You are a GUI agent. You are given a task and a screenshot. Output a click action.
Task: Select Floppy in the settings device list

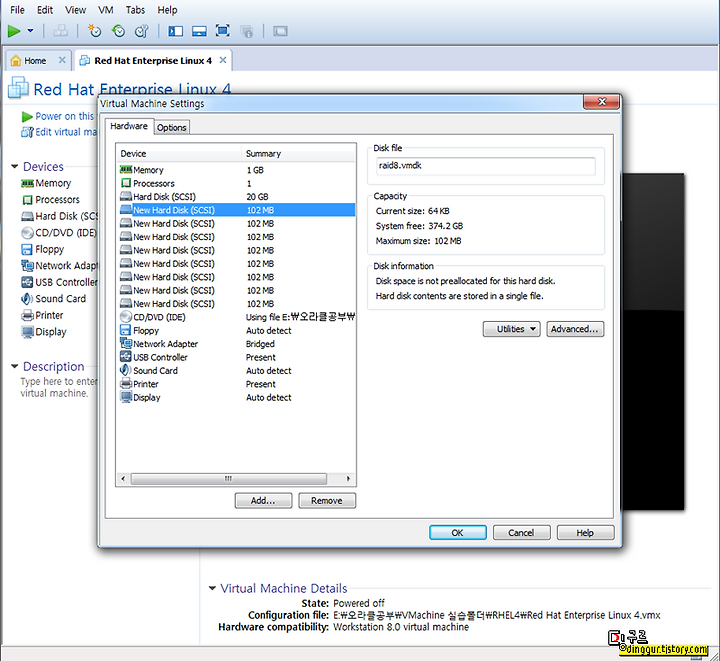tap(236, 330)
